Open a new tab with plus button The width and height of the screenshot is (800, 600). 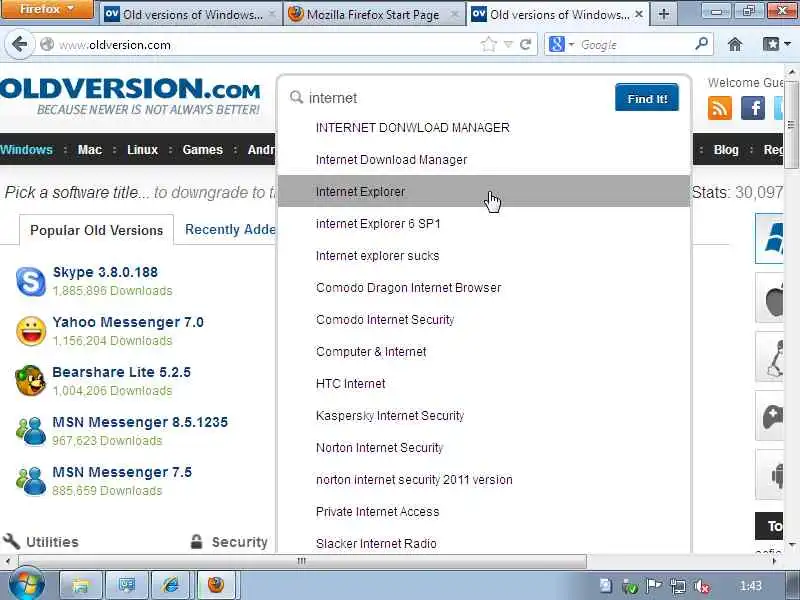(x=664, y=14)
